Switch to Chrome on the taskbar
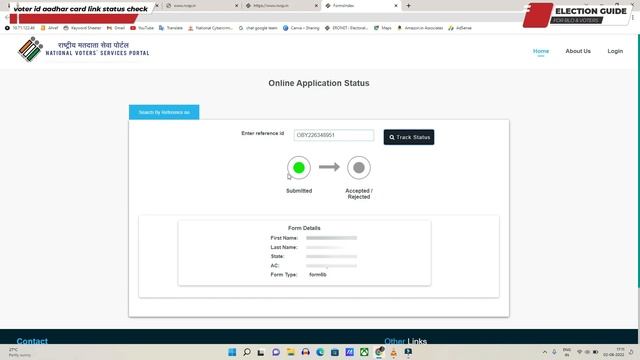 [379, 352]
